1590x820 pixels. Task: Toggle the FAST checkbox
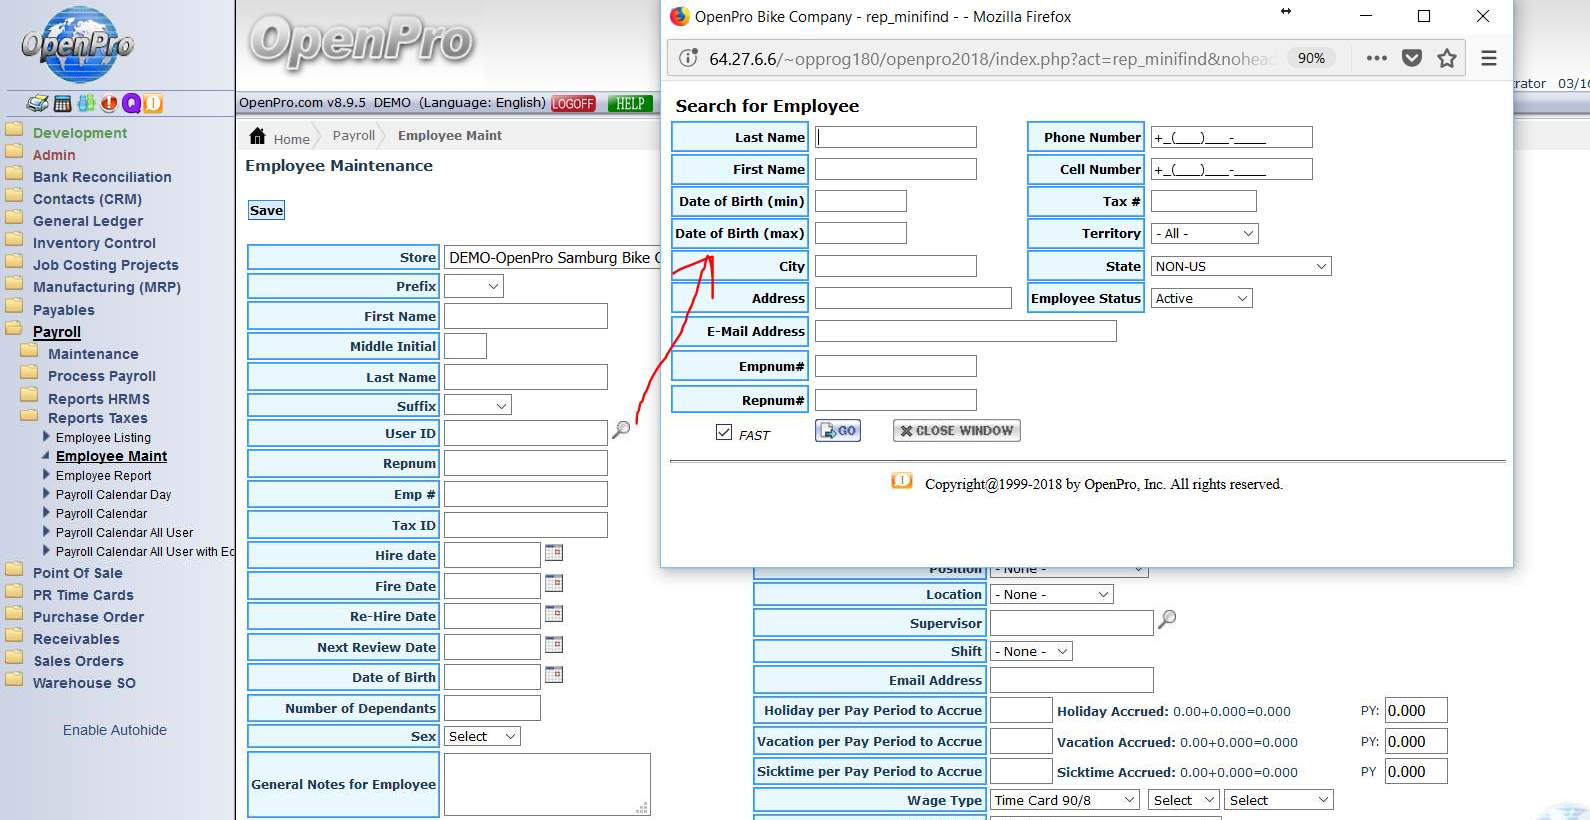coord(724,432)
